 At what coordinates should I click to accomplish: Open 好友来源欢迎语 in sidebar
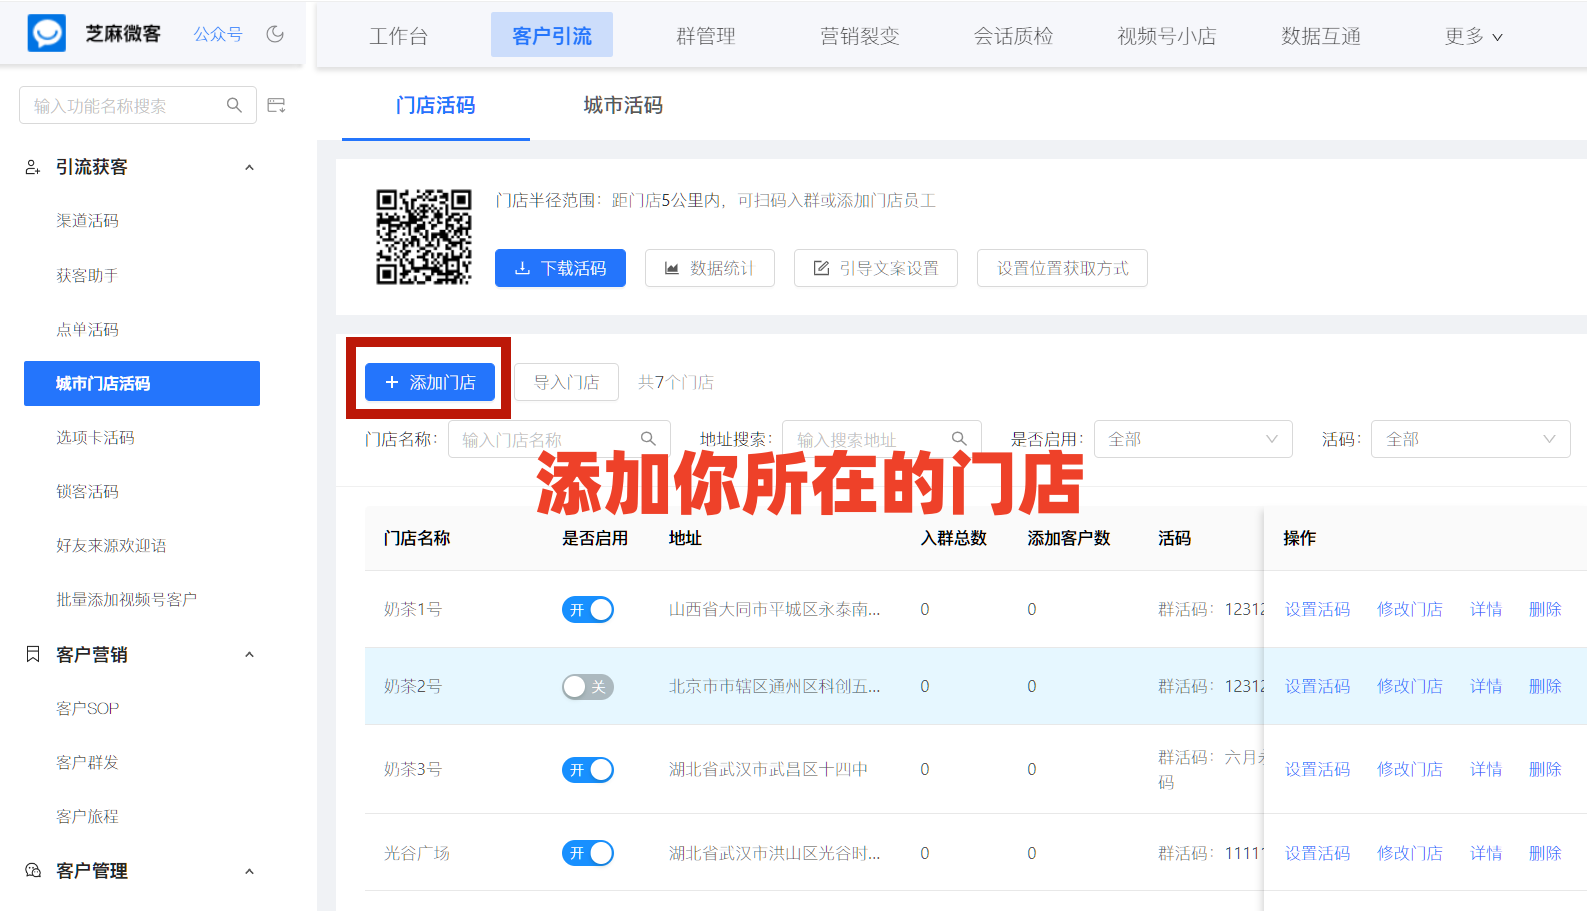pyautogui.click(x=112, y=545)
